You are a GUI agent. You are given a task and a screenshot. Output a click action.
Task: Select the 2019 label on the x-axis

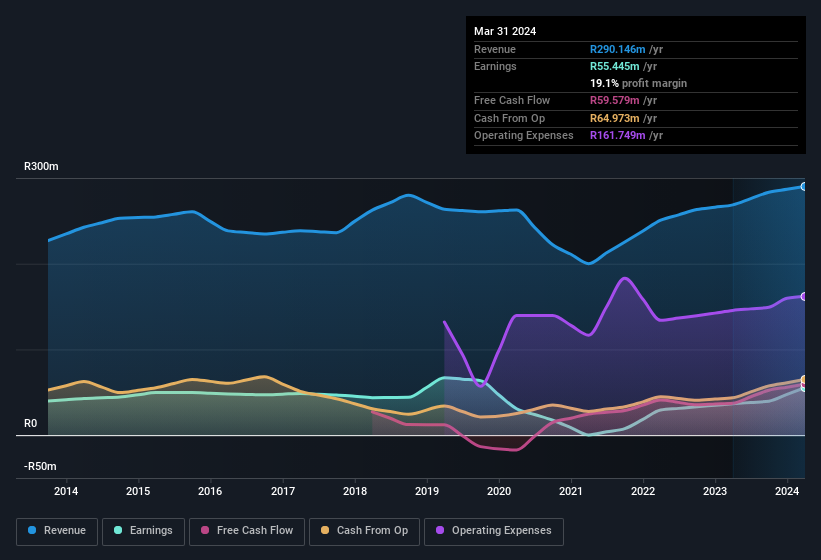[427, 491]
